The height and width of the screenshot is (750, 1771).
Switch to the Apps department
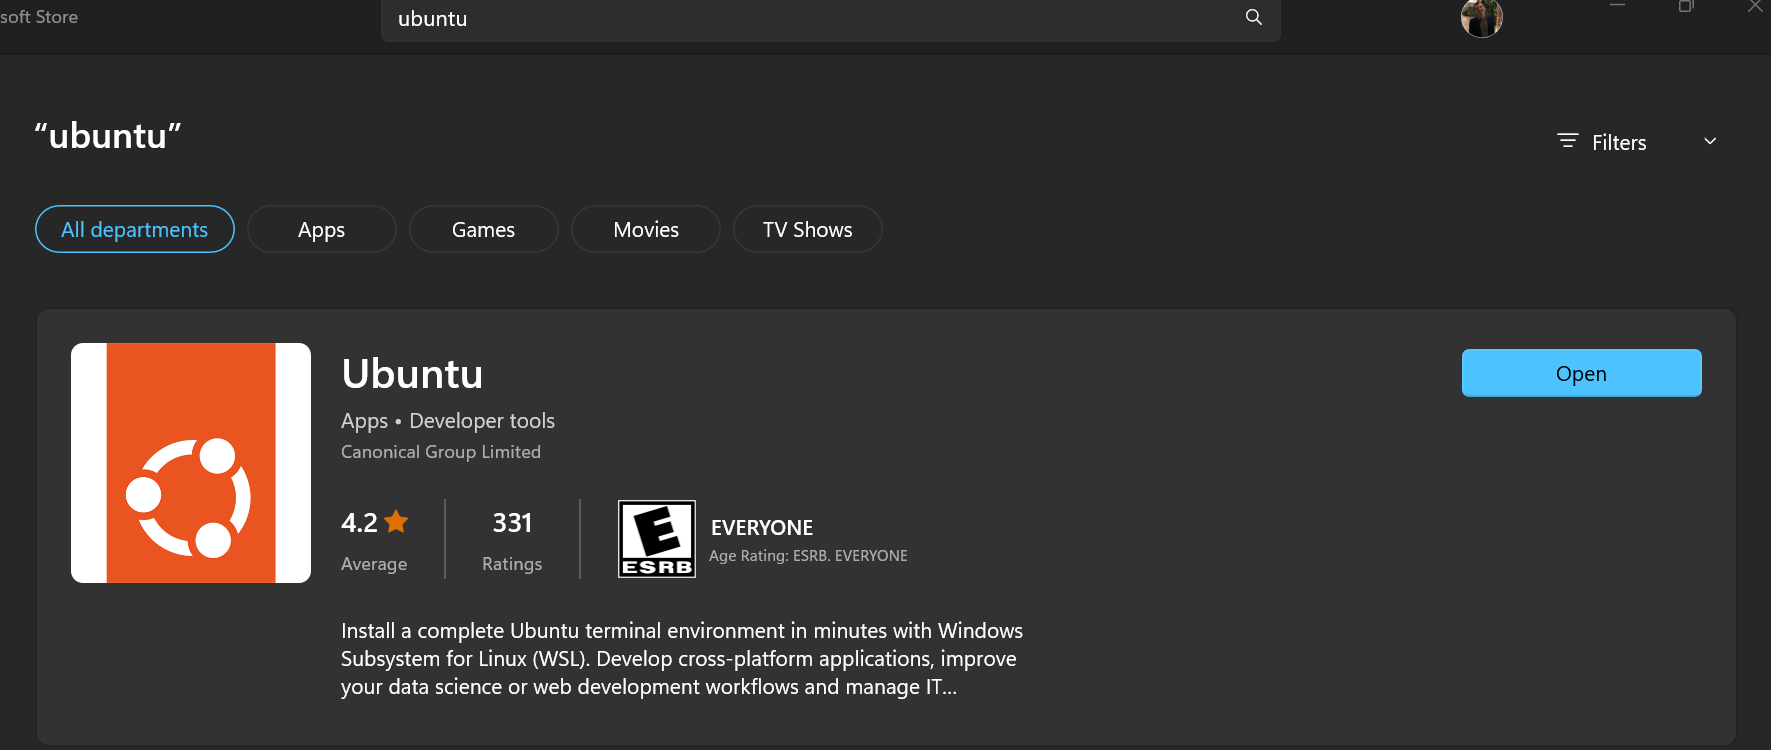(x=322, y=229)
